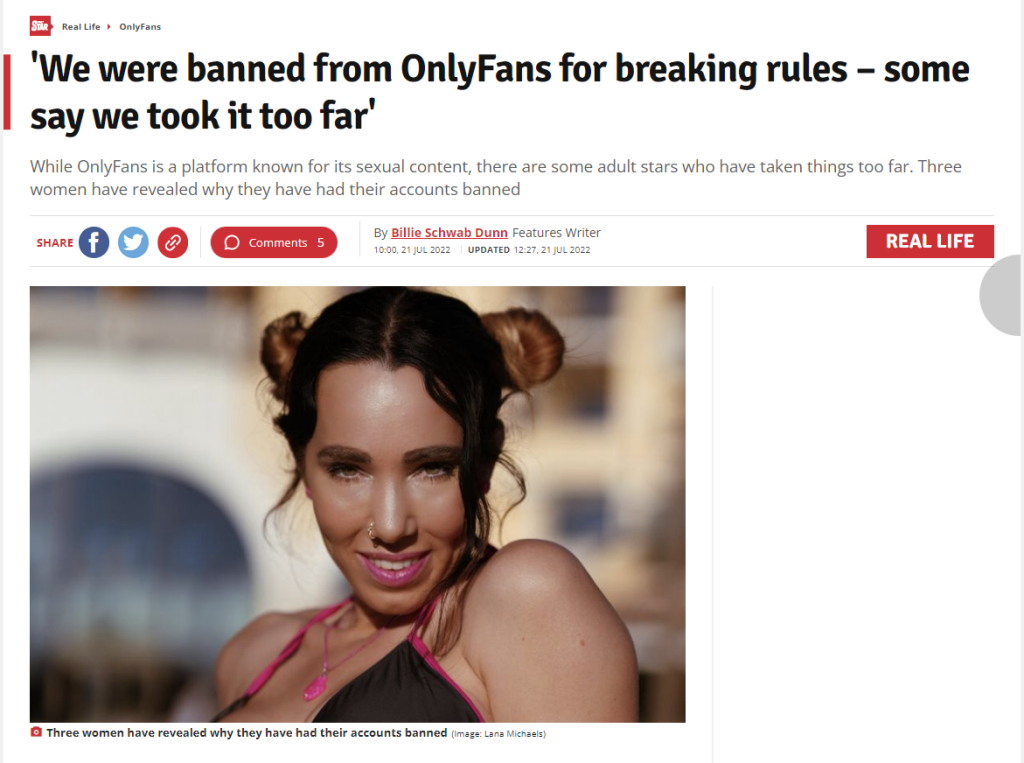Image resolution: width=1024 pixels, height=763 pixels.
Task: Click the camera icon beside caption
Action: coord(36,732)
